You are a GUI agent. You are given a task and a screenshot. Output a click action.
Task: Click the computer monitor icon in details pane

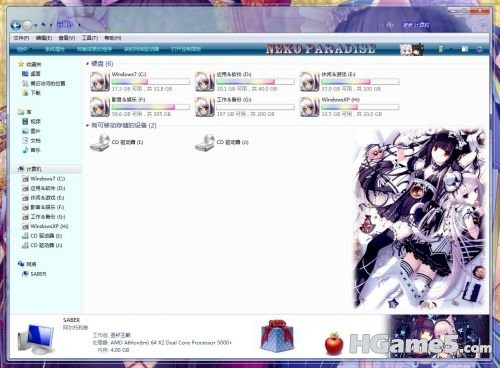36,339
